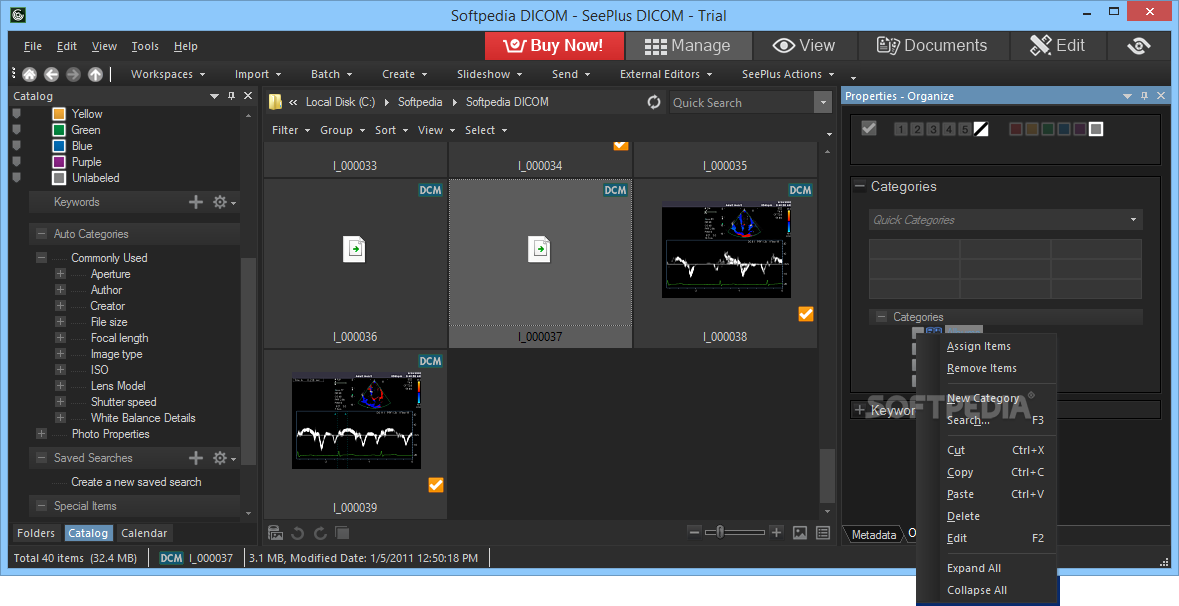Click the image basket icon in bottom toolbar
The image size is (1179, 606).
click(x=275, y=533)
